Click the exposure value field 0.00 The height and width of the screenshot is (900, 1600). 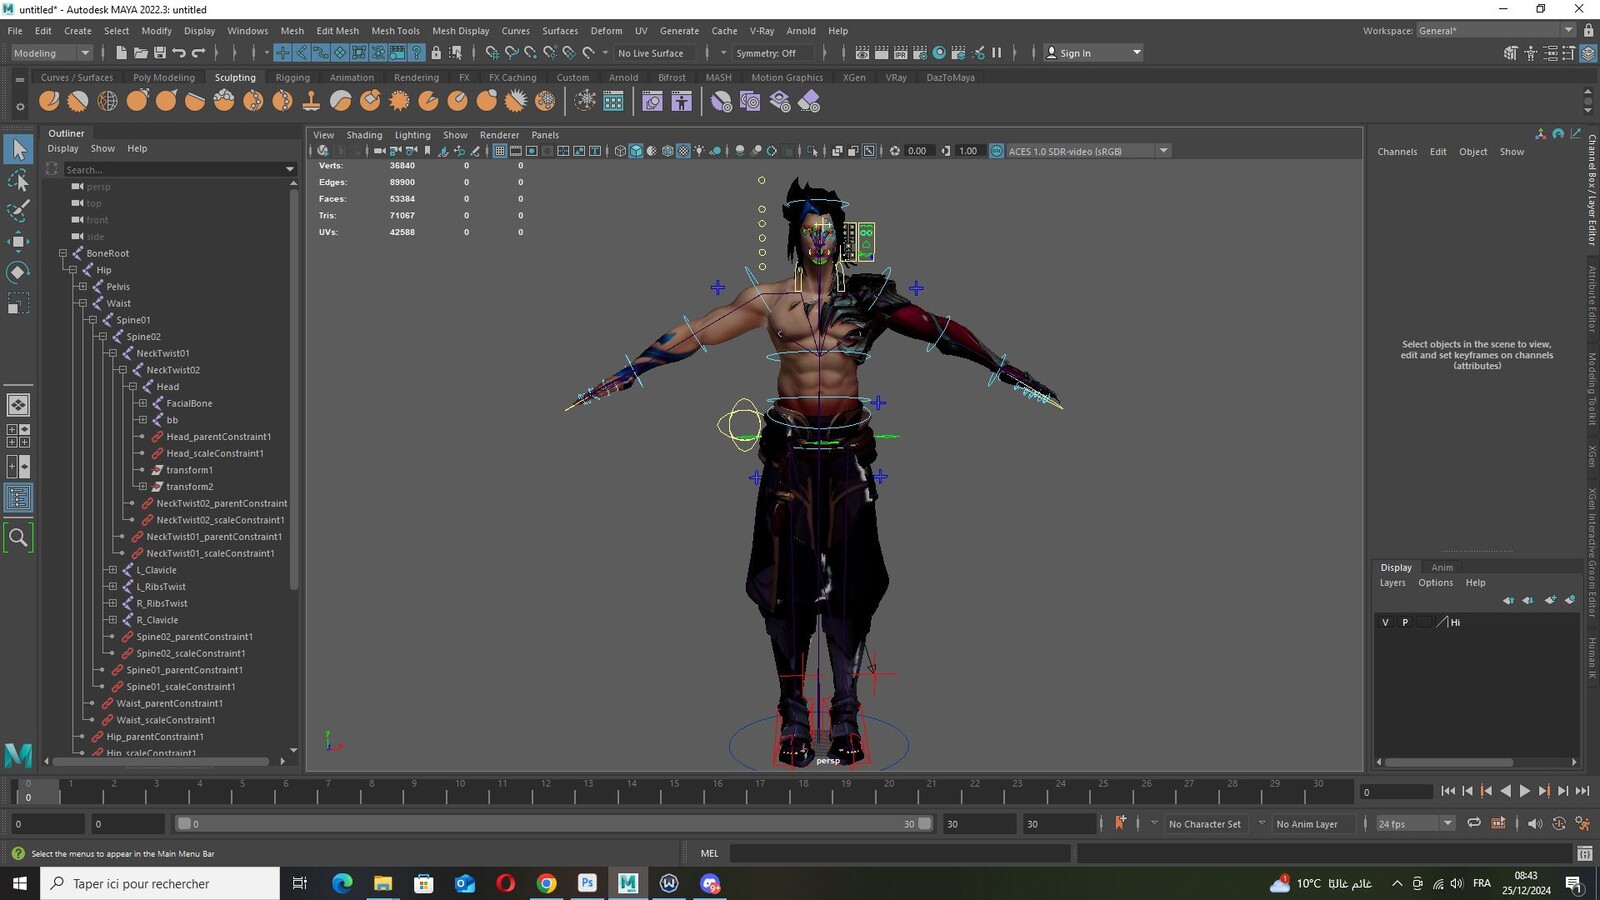[917, 151]
